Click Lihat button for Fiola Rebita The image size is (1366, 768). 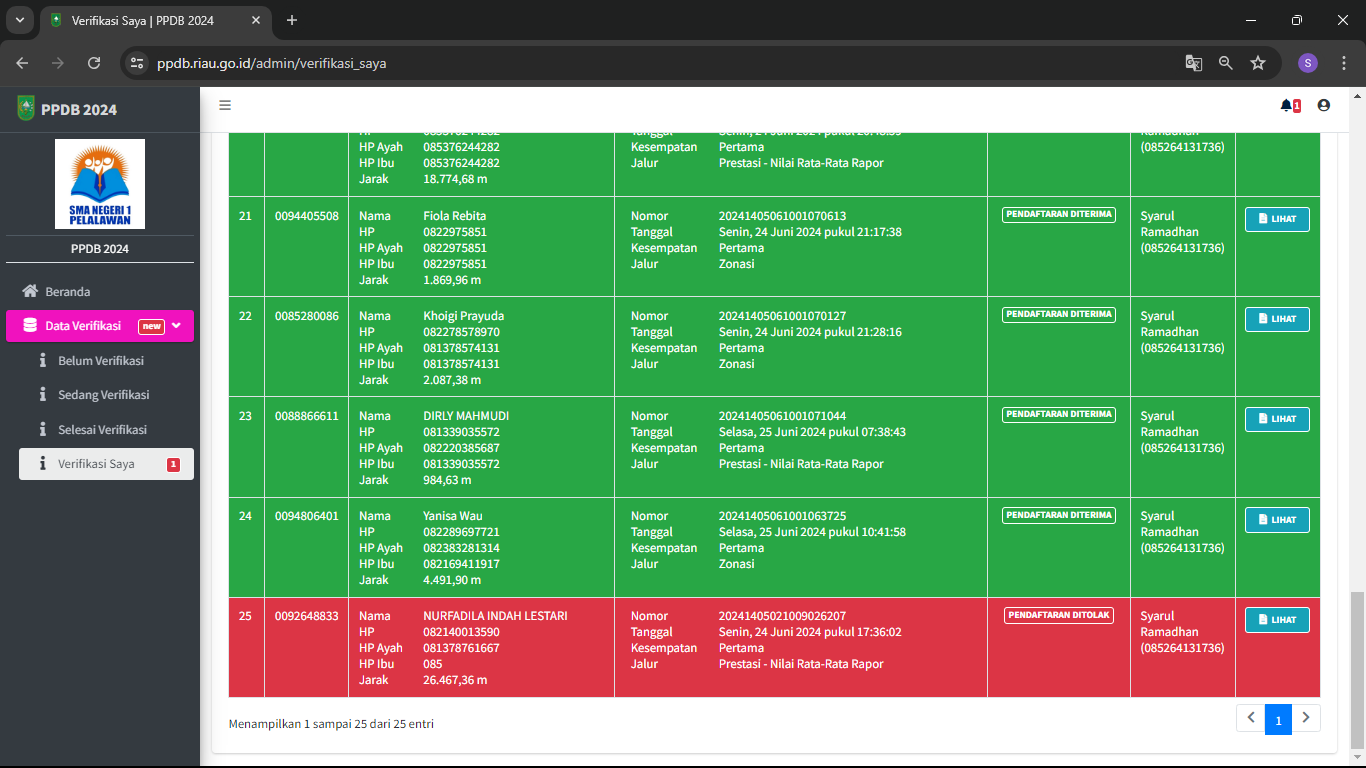(x=1276, y=219)
